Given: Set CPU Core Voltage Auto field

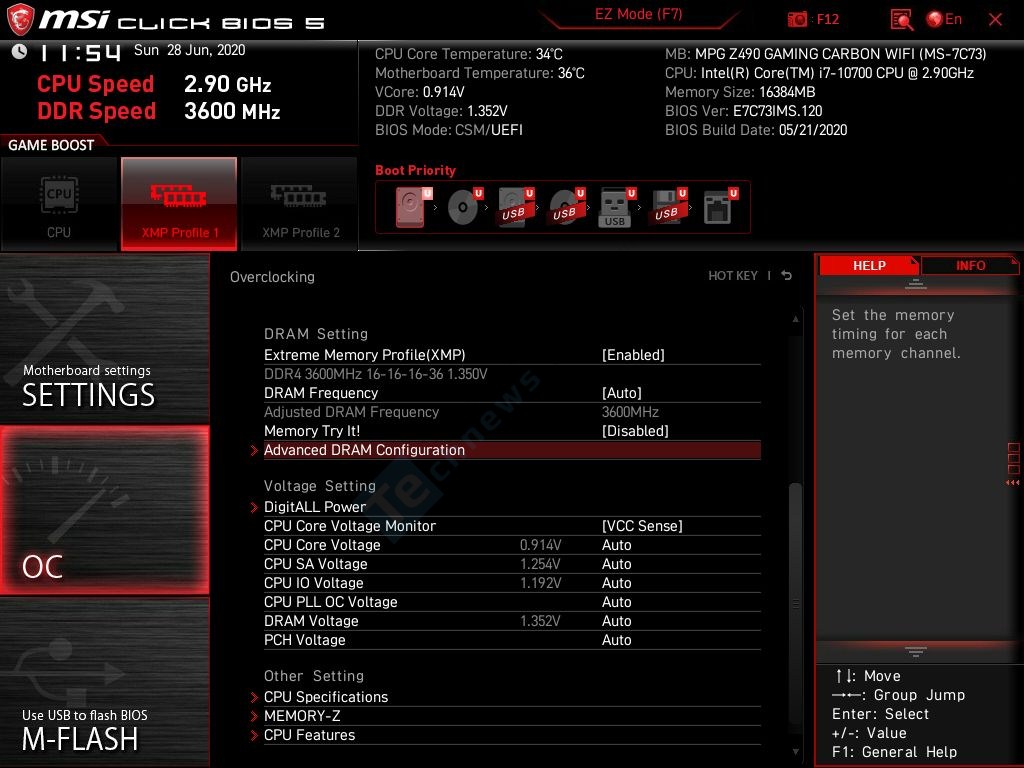Looking at the screenshot, I should tap(616, 545).
